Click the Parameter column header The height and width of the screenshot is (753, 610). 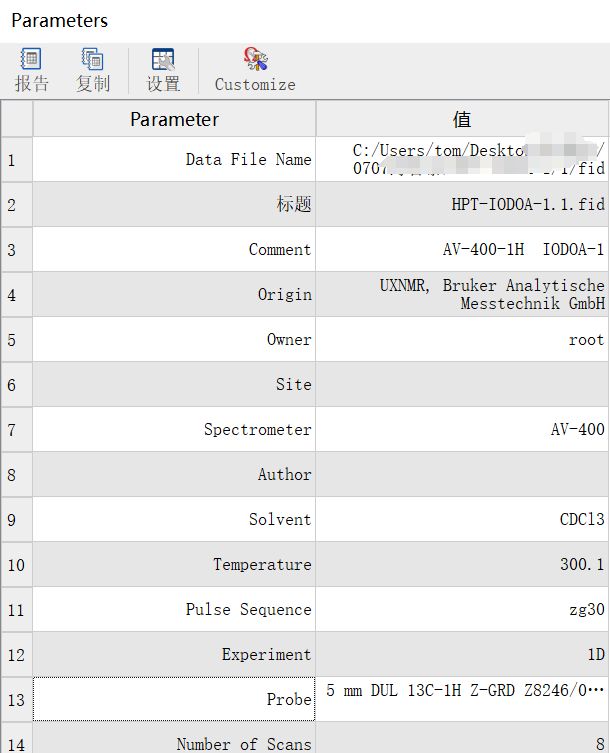tap(174, 119)
